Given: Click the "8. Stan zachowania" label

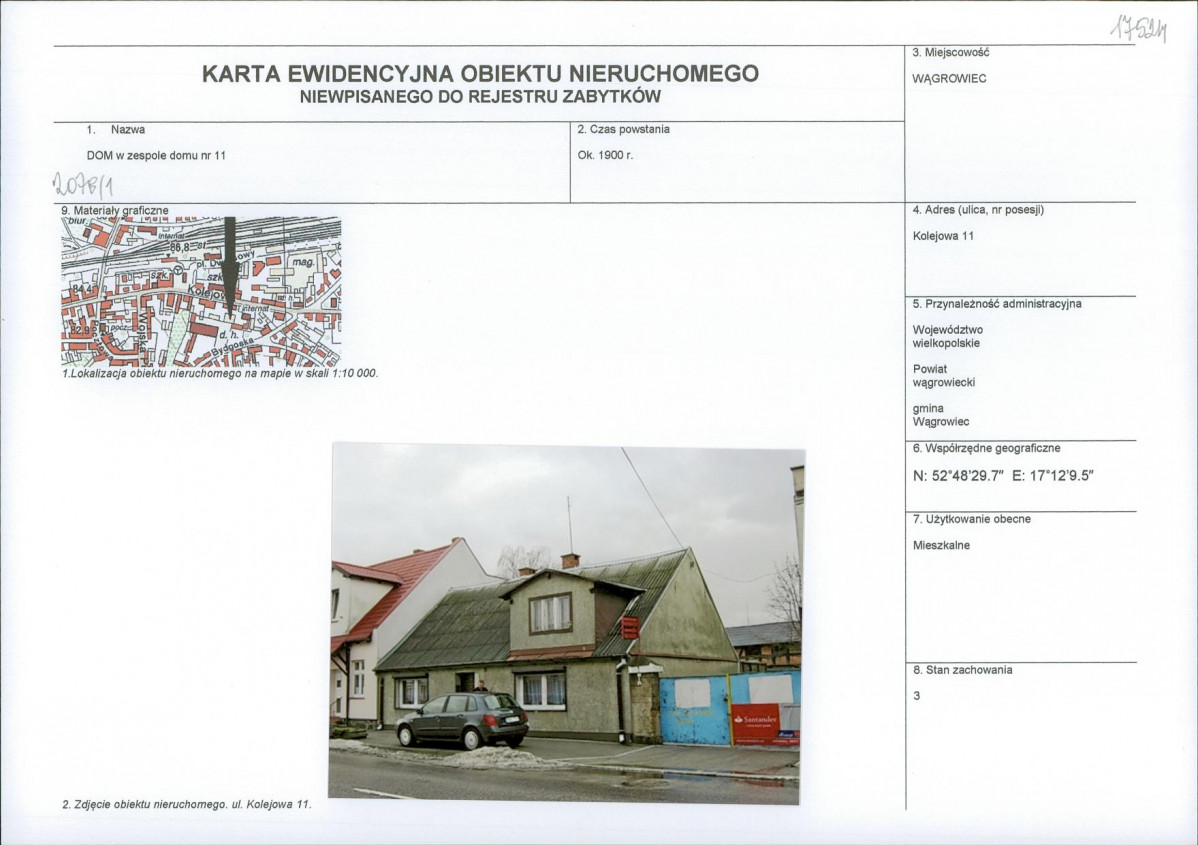Looking at the screenshot, I should point(963,670).
